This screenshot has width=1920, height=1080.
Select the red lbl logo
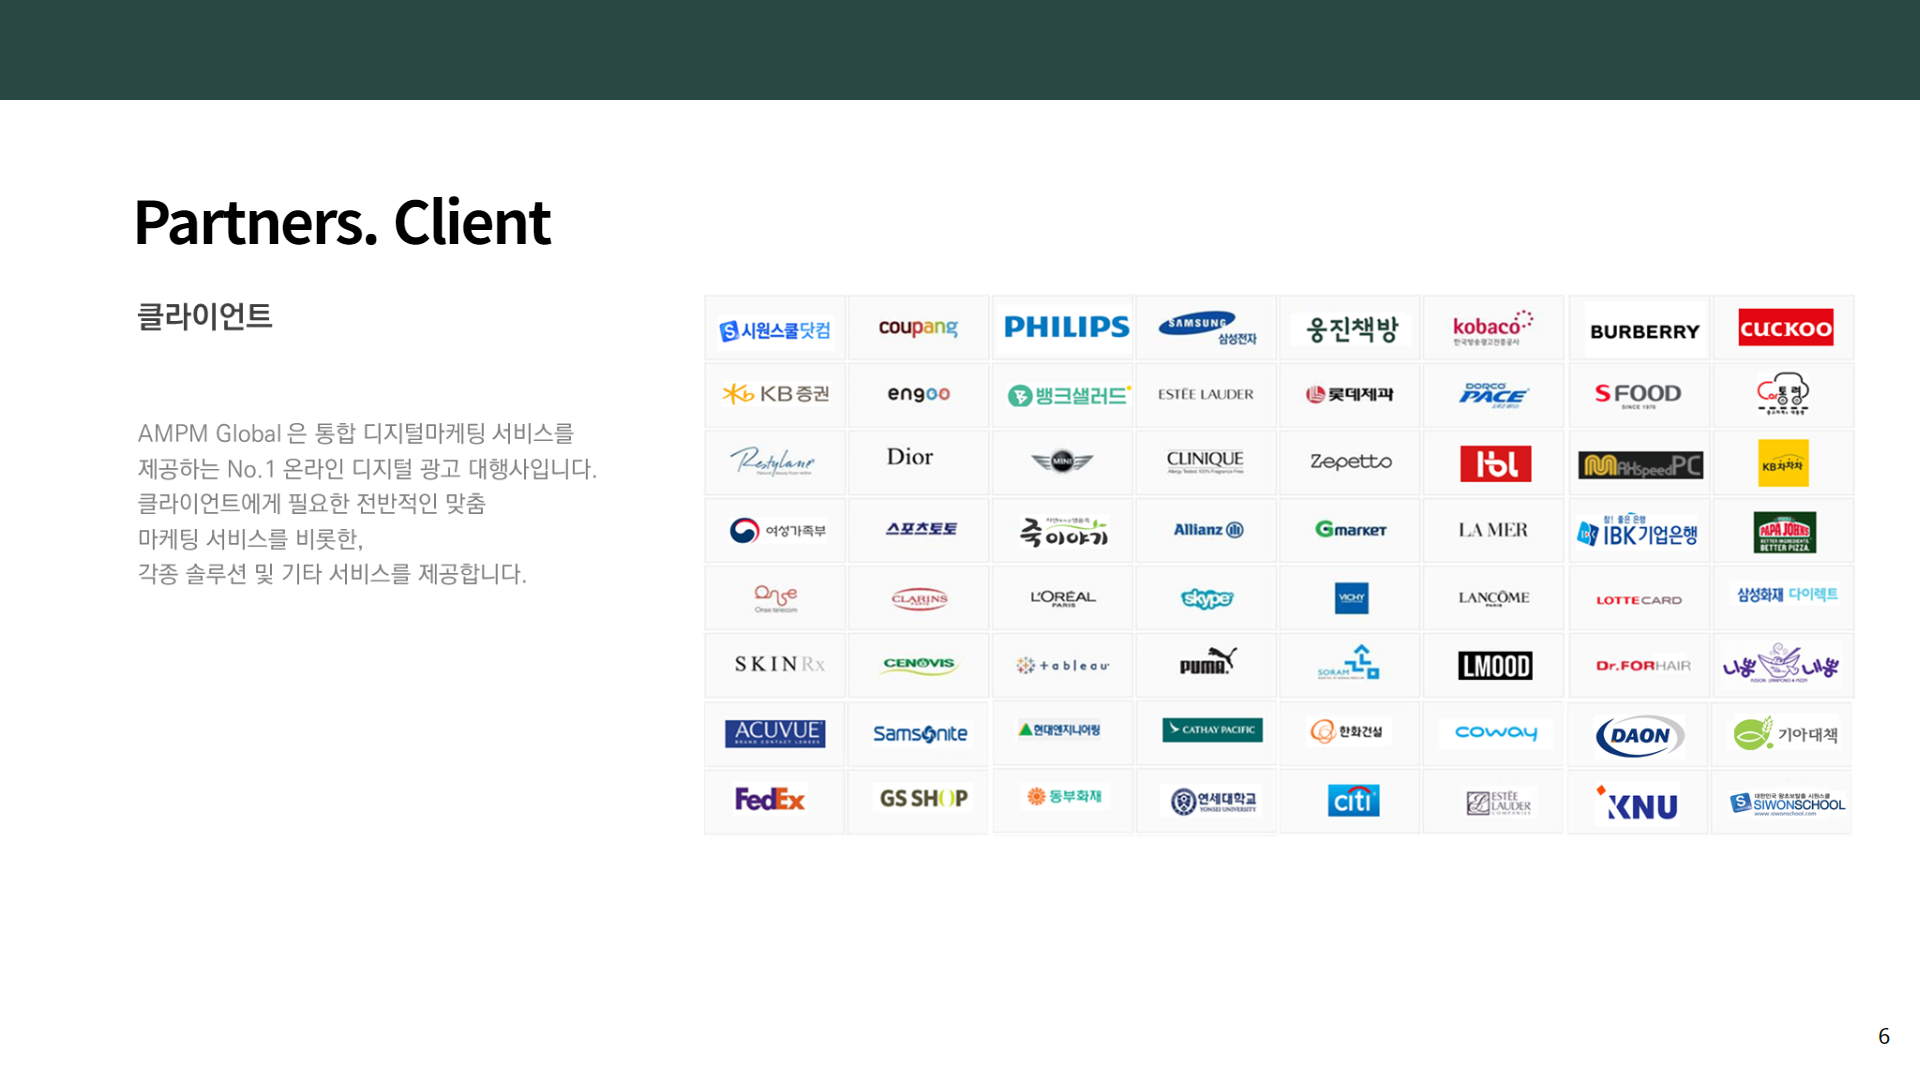[1495, 463]
